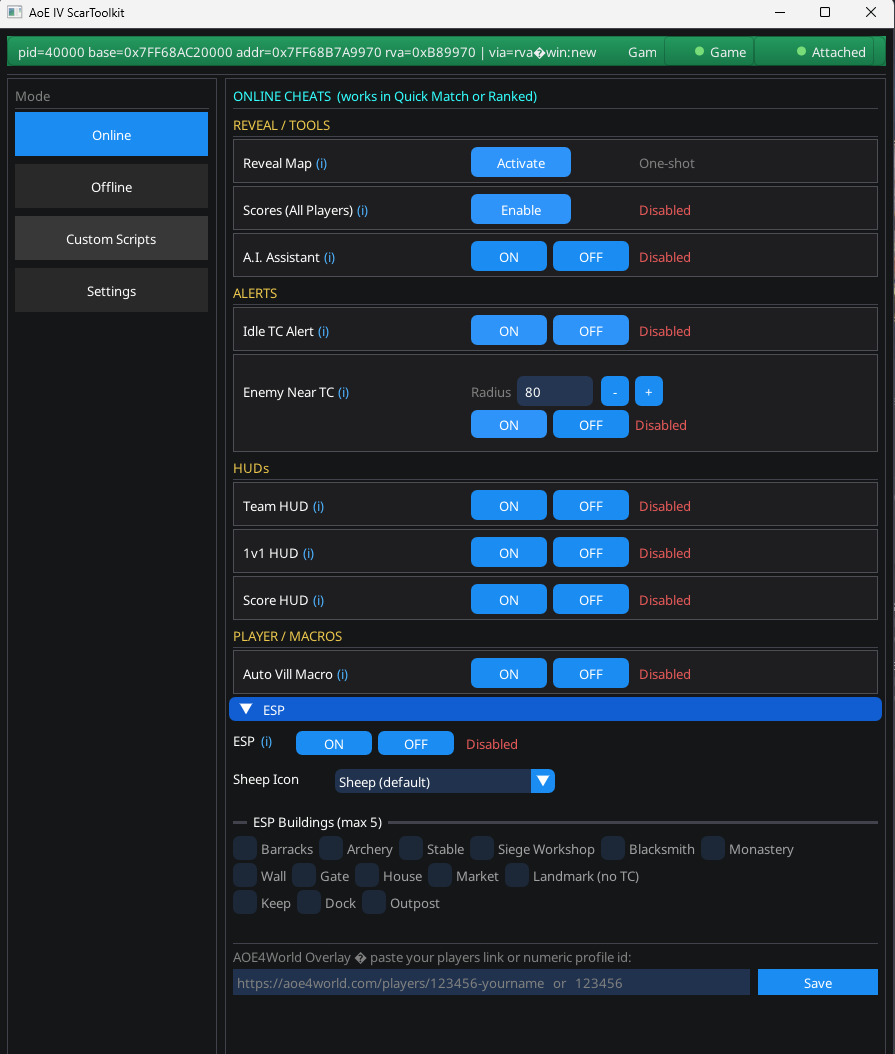Check the Blacksmith ESP building option

pyautogui.click(x=612, y=848)
